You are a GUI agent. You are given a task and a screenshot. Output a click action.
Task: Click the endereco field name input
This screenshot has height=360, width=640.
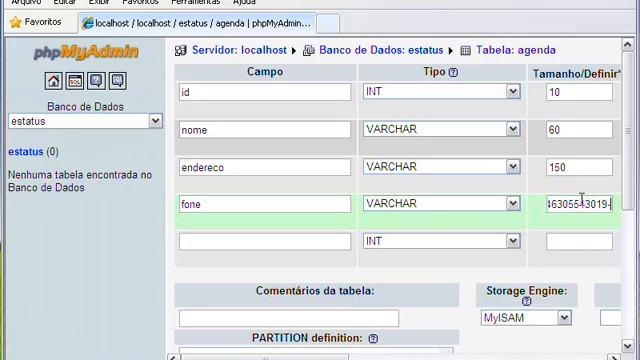tap(265, 167)
